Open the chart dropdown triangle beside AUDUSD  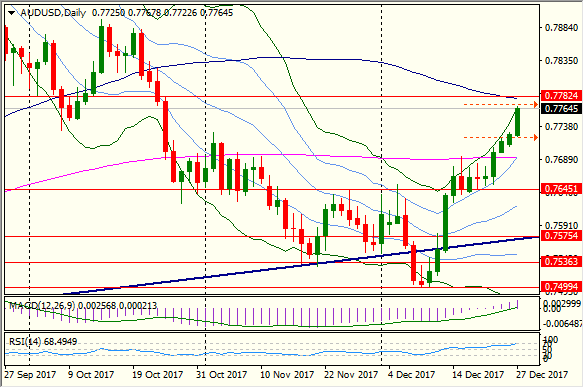pos(11,13)
